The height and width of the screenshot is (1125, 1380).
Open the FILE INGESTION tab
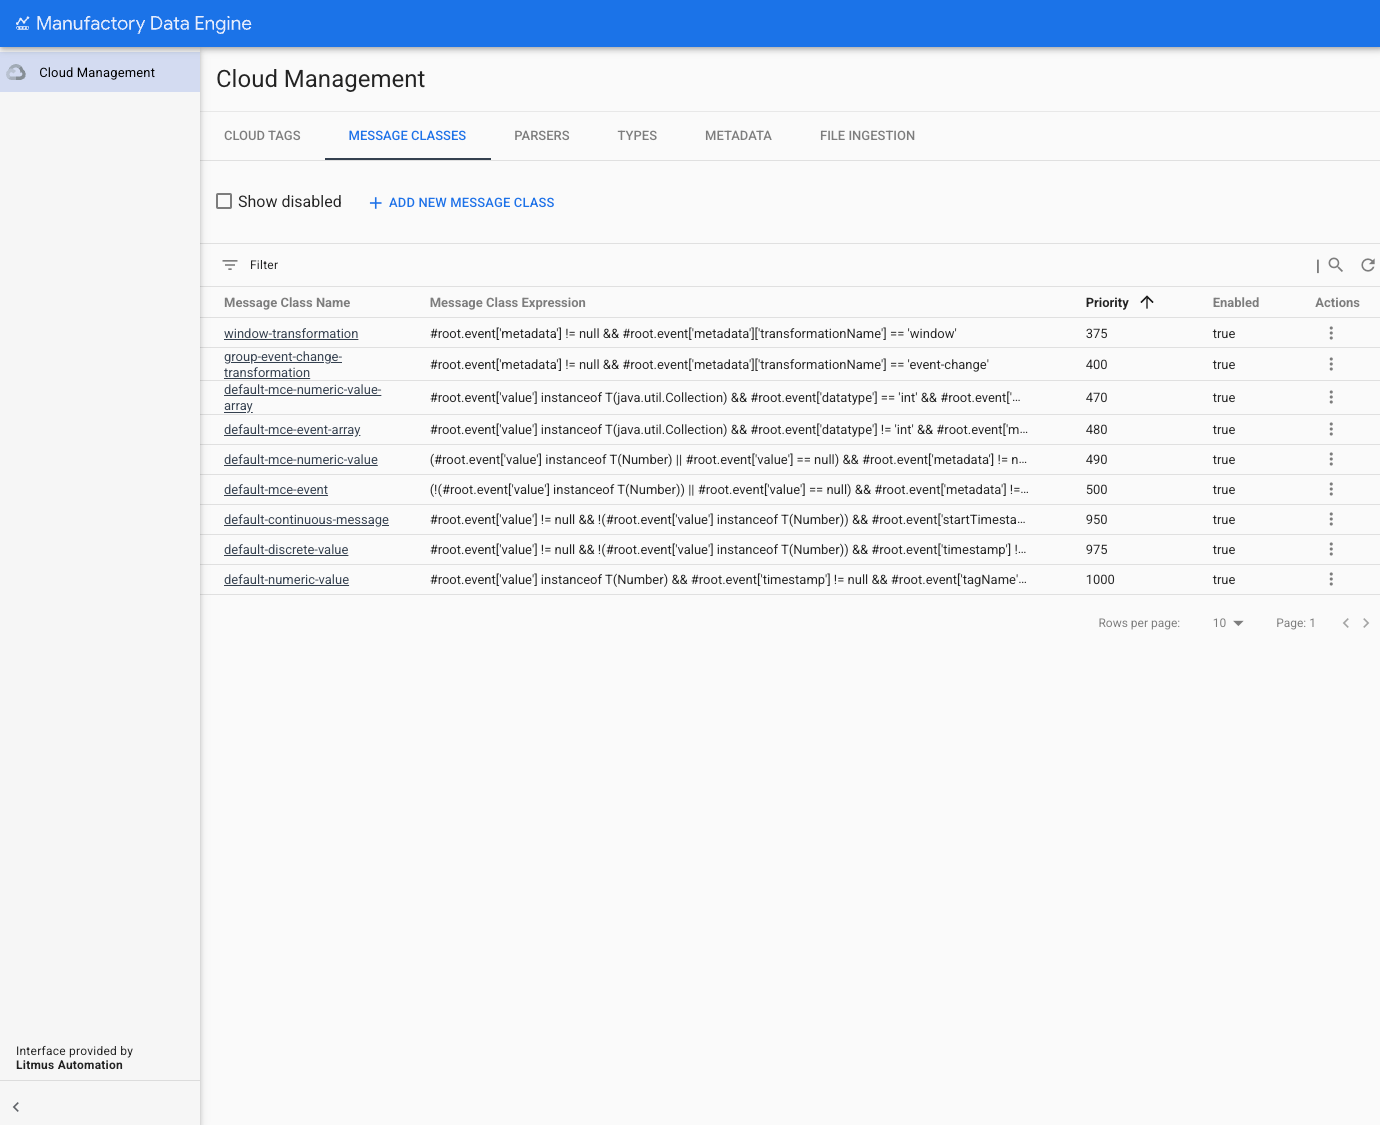866,135
